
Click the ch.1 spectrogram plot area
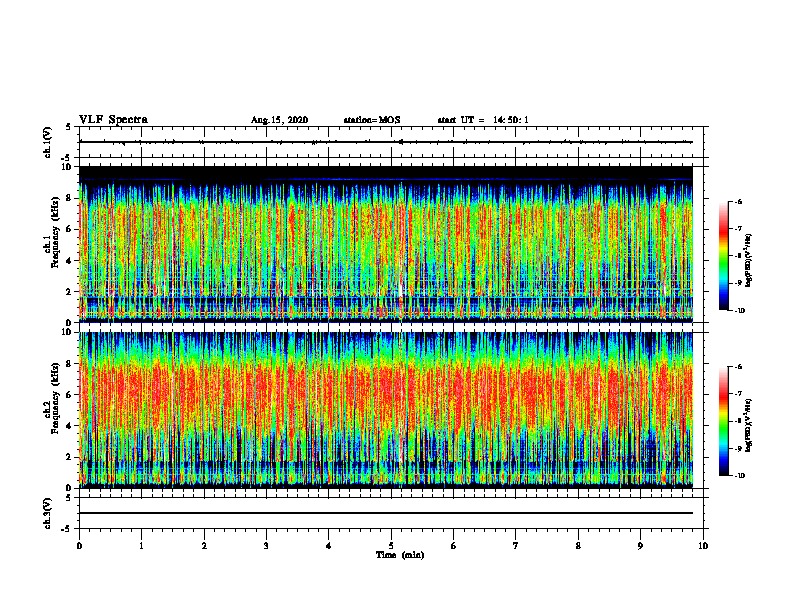(386, 244)
